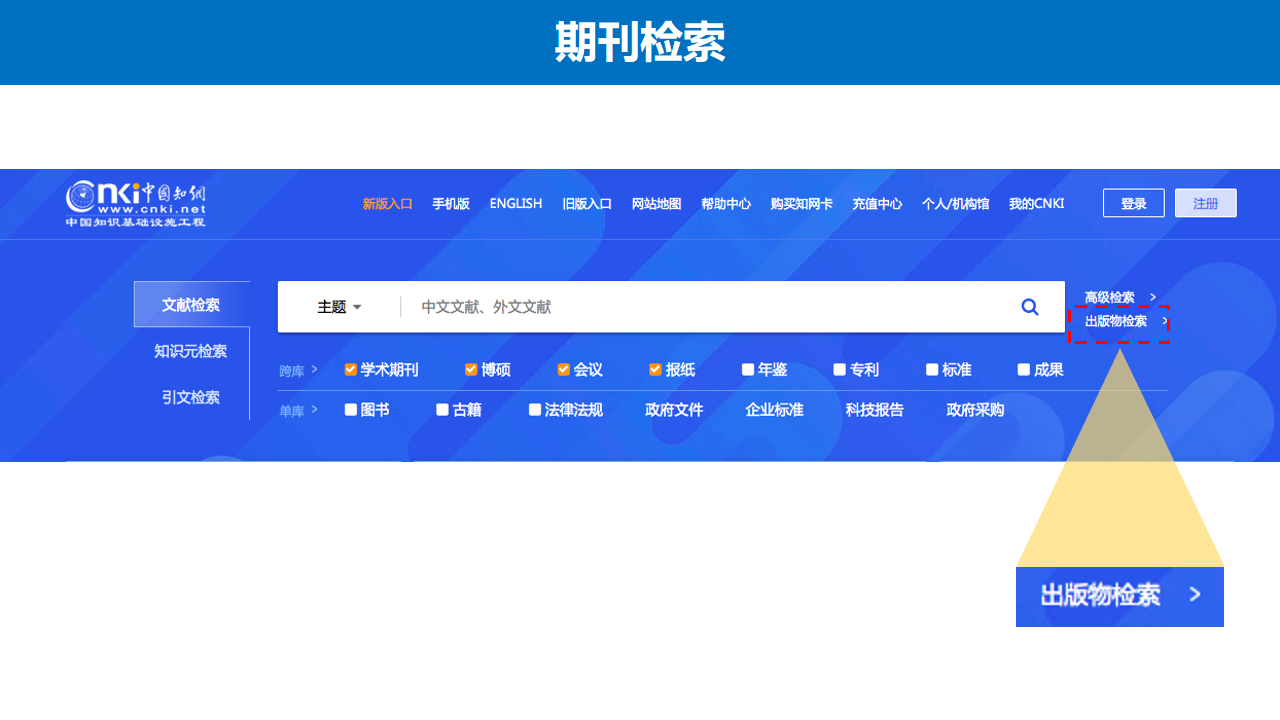Enable the 年鉴 checkbox
Screen dimensions: 1280x720
pos(748,370)
